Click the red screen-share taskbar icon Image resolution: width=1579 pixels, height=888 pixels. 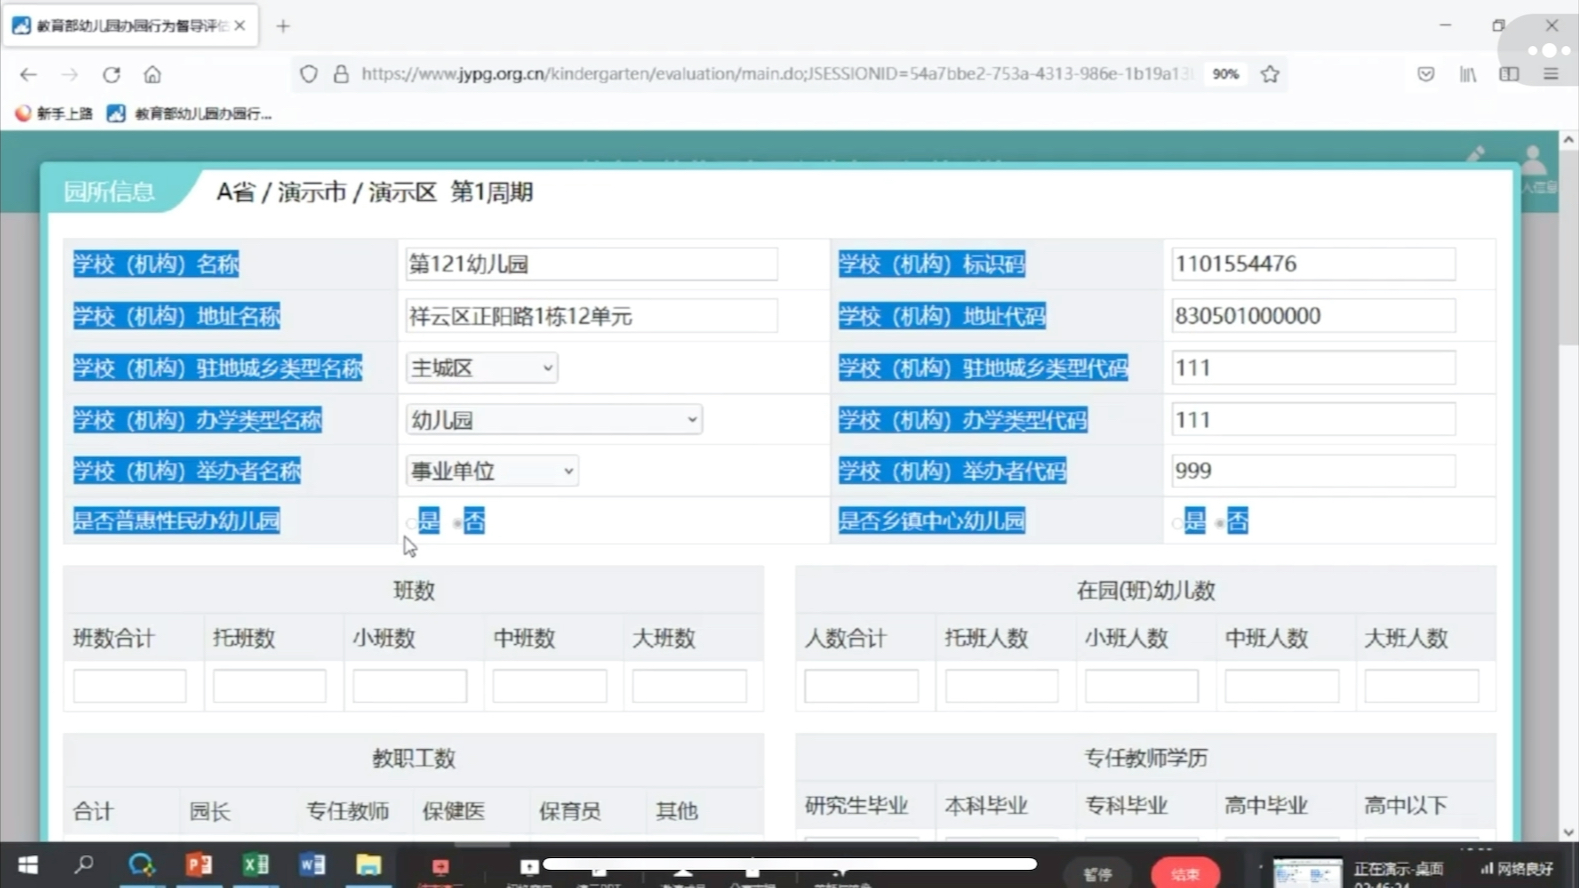point(440,867)
